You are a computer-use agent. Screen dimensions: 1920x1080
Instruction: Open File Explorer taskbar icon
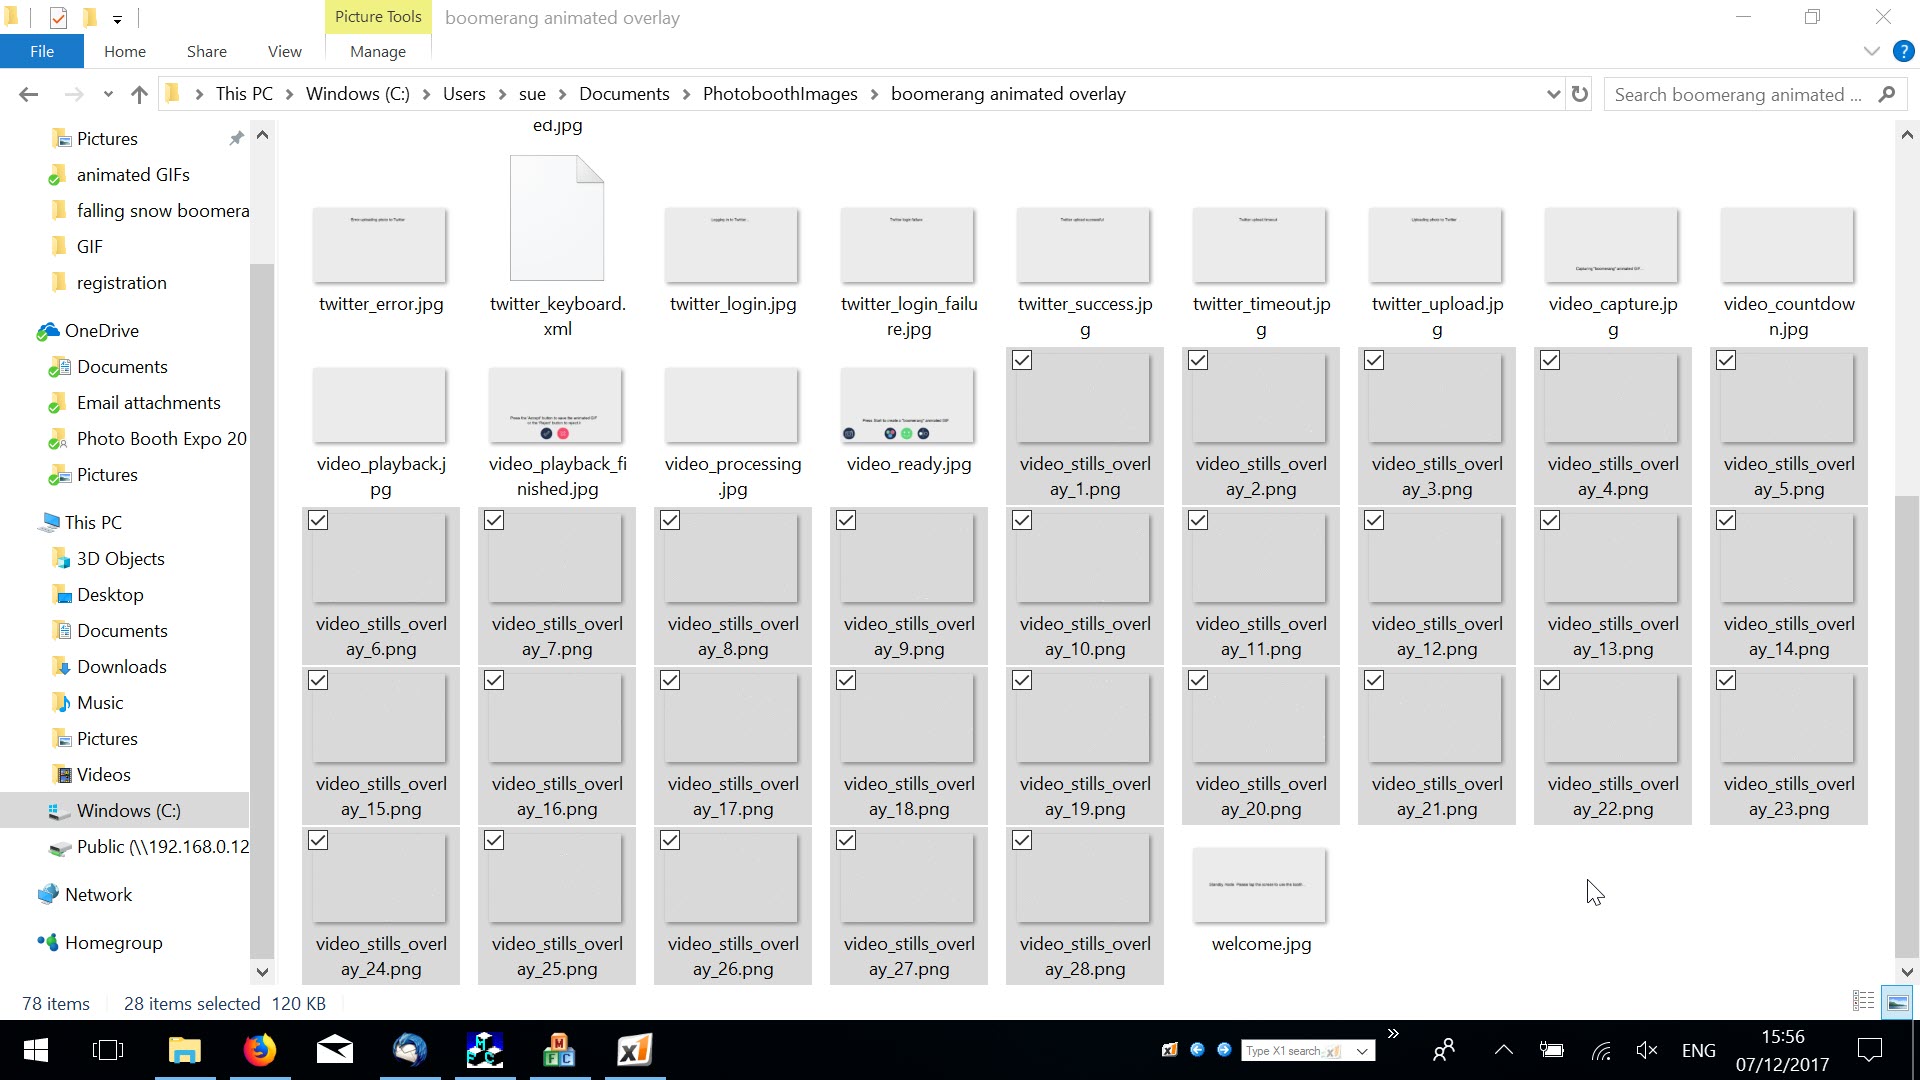point(184,1050)
